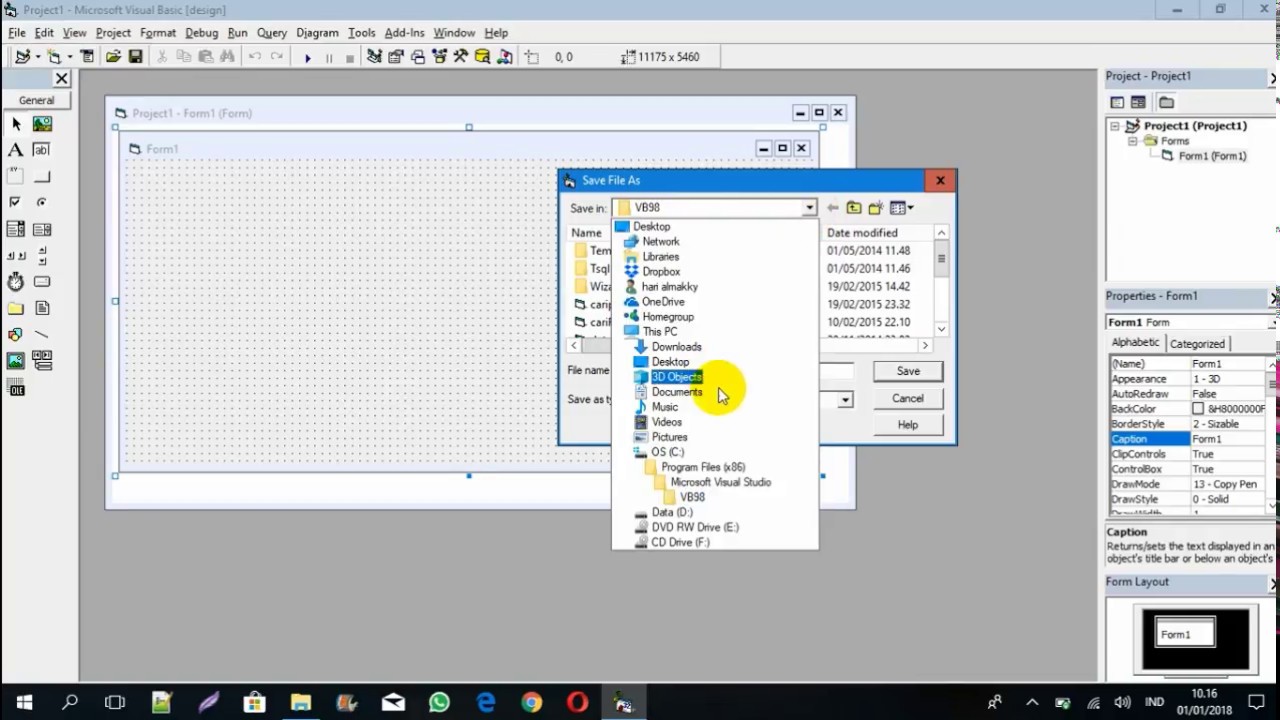Select the TextBox control tool
Screen dimensions: 1280x720
[42, 150]
